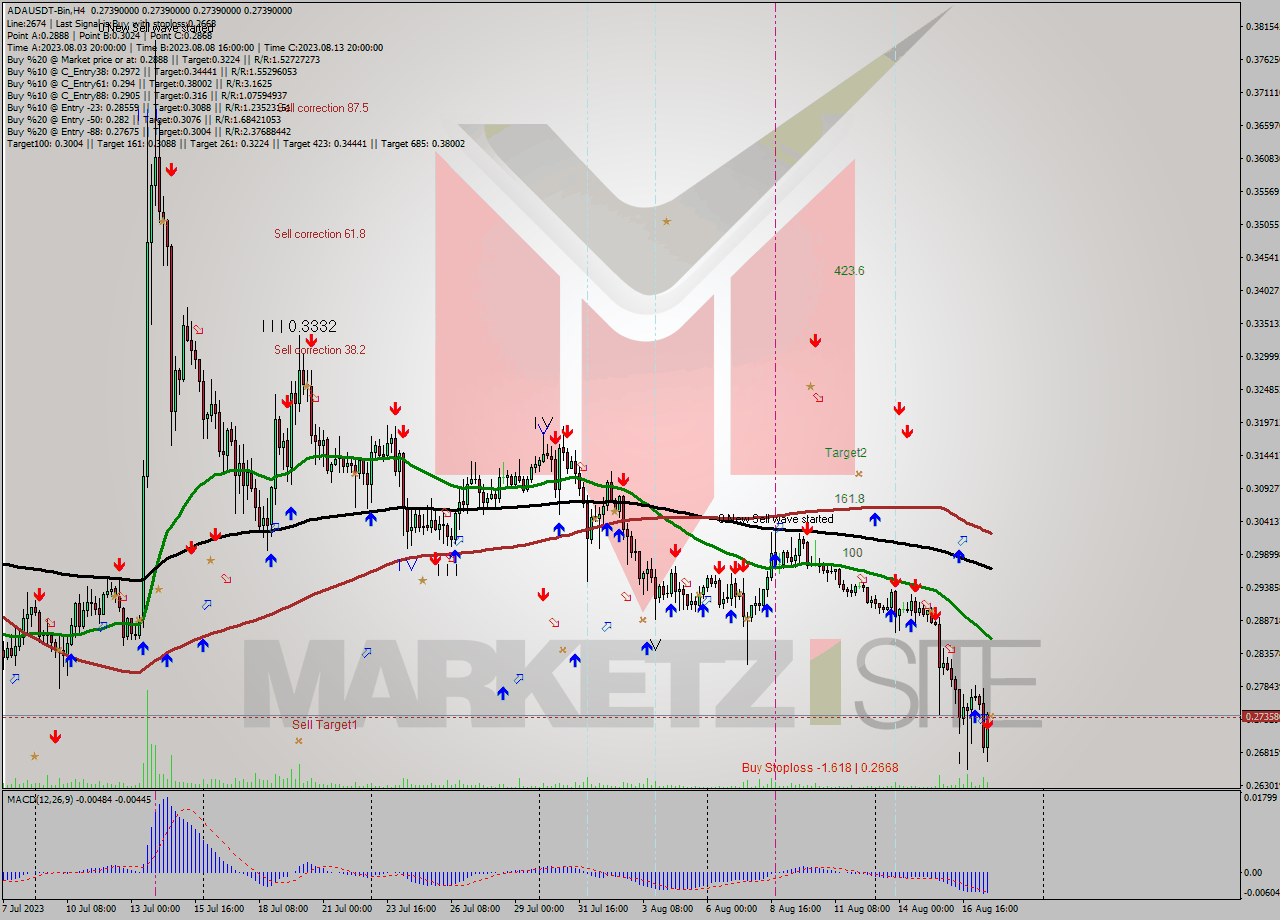
Task: Select the Line:2674 Last Signal info line
Action: pyautogui.click(x=111, y=23)
